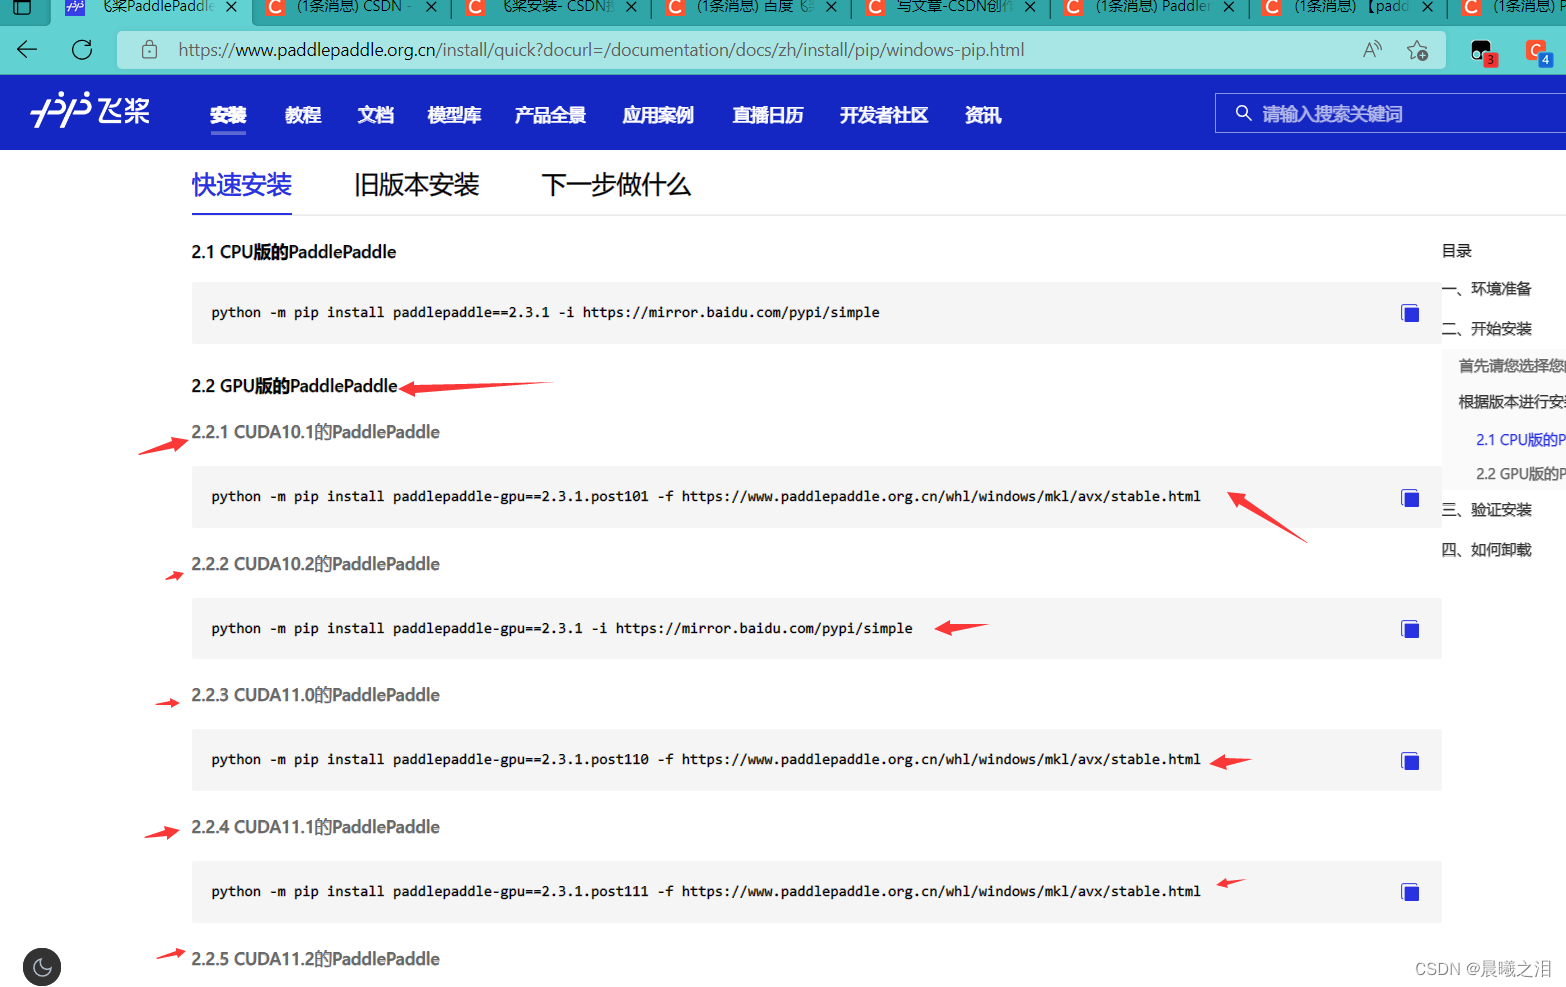1566x987 pixels.
Task: Go back using the browser back arrow
Action: (x=26, y=49)
